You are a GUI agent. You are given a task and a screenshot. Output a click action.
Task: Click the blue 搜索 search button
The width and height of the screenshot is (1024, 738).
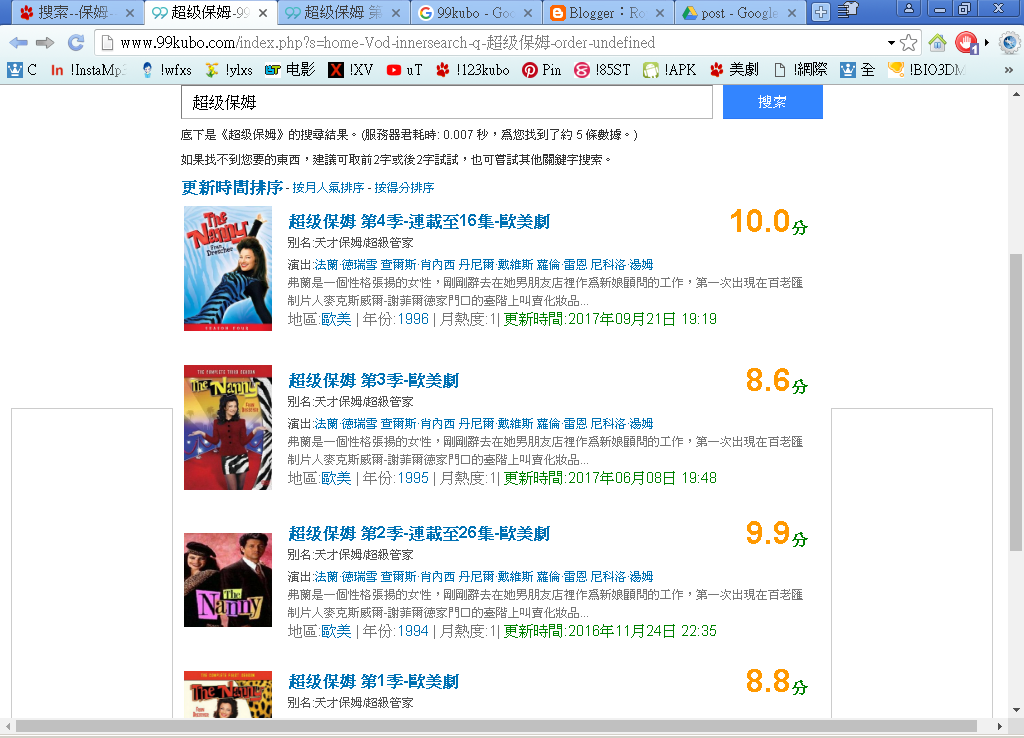coord(773,102)
